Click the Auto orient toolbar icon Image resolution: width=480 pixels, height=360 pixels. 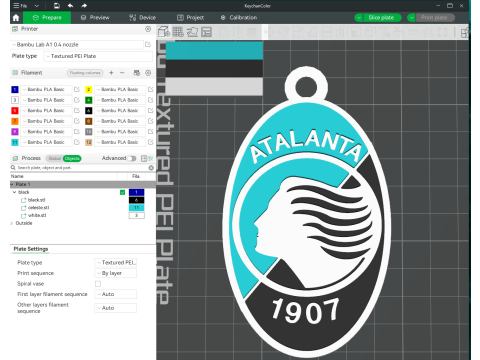[x=192, y=32]
